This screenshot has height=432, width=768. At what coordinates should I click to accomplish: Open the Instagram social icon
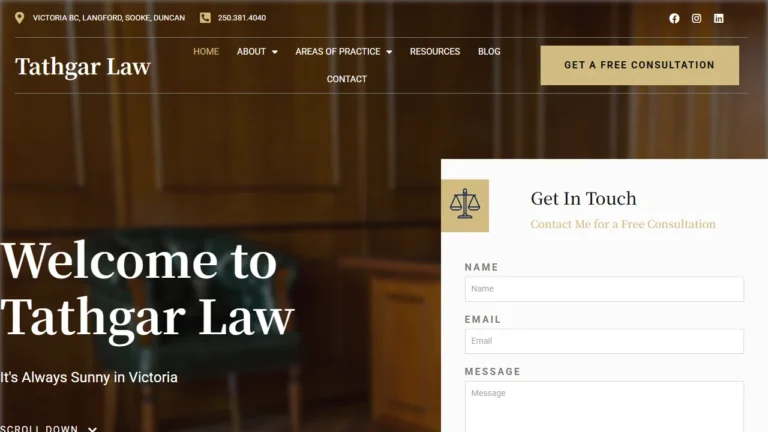point(696,18)
